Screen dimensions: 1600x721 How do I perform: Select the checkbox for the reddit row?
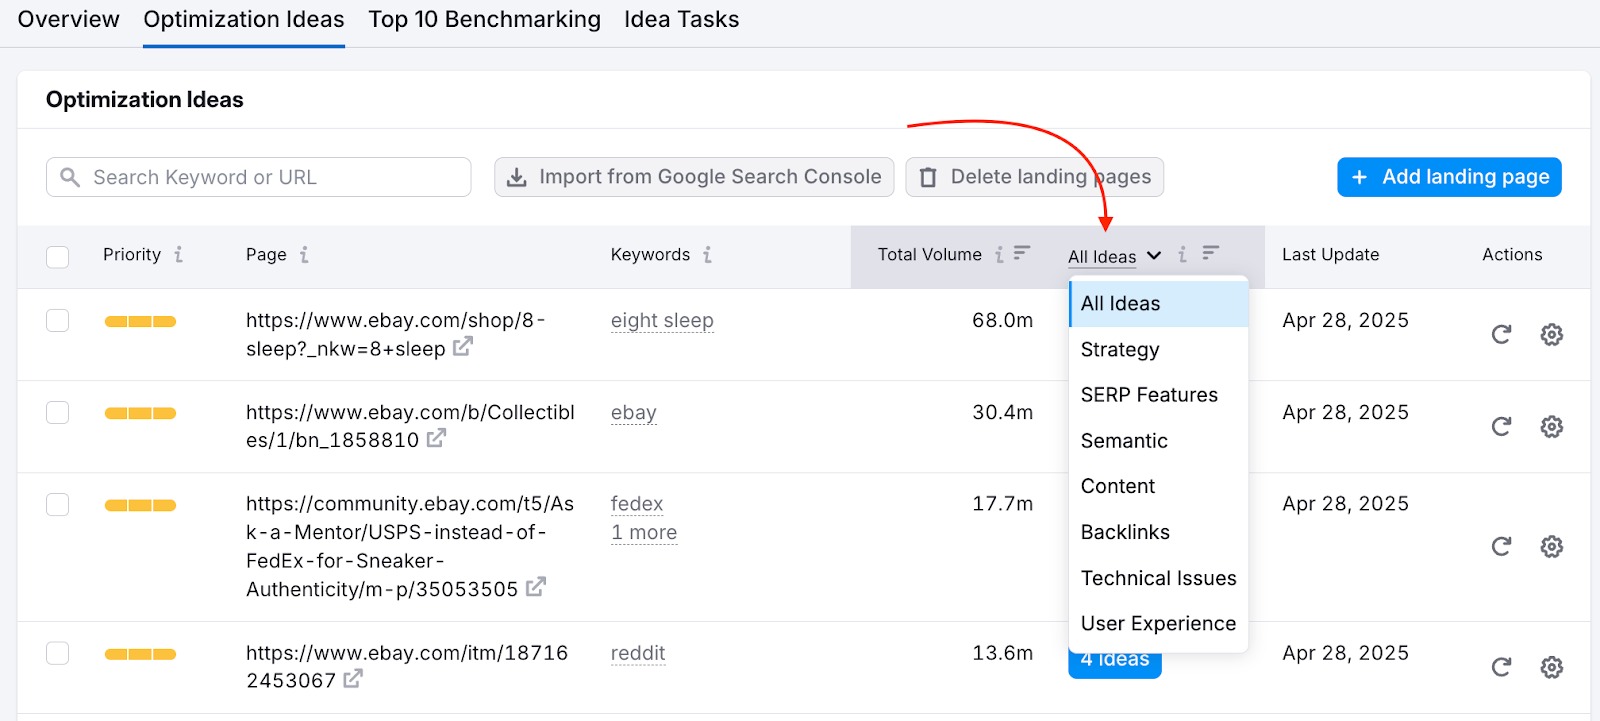click(x=58, y=654)
